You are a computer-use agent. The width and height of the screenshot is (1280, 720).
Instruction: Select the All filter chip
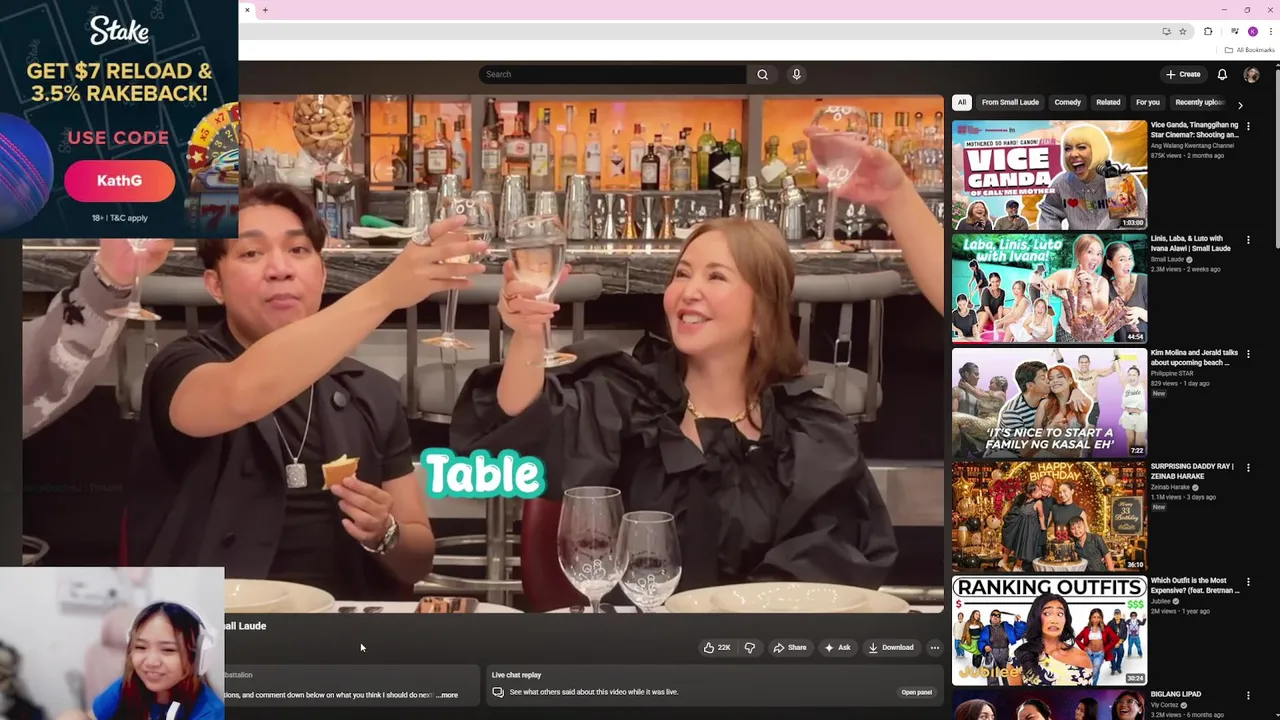pyautogui.click(x=961, y=102)
